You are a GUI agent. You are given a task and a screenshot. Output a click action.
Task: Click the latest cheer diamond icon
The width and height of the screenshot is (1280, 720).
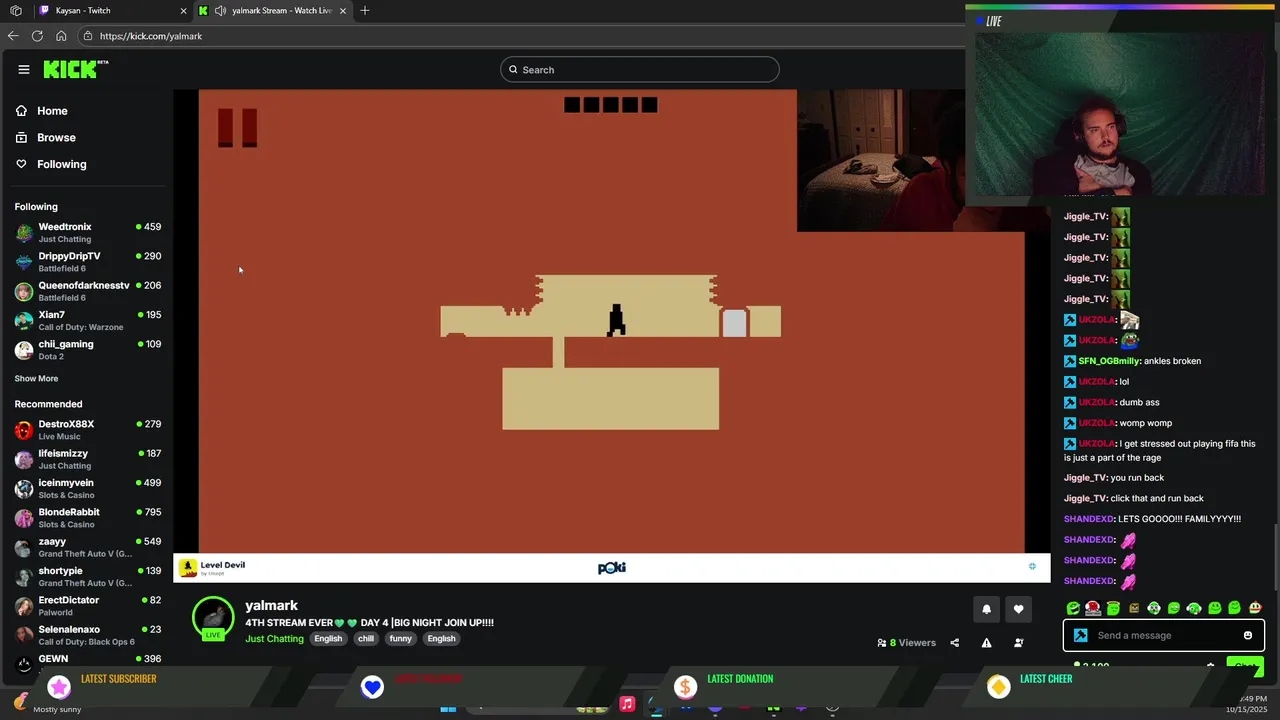click(998, 686)
